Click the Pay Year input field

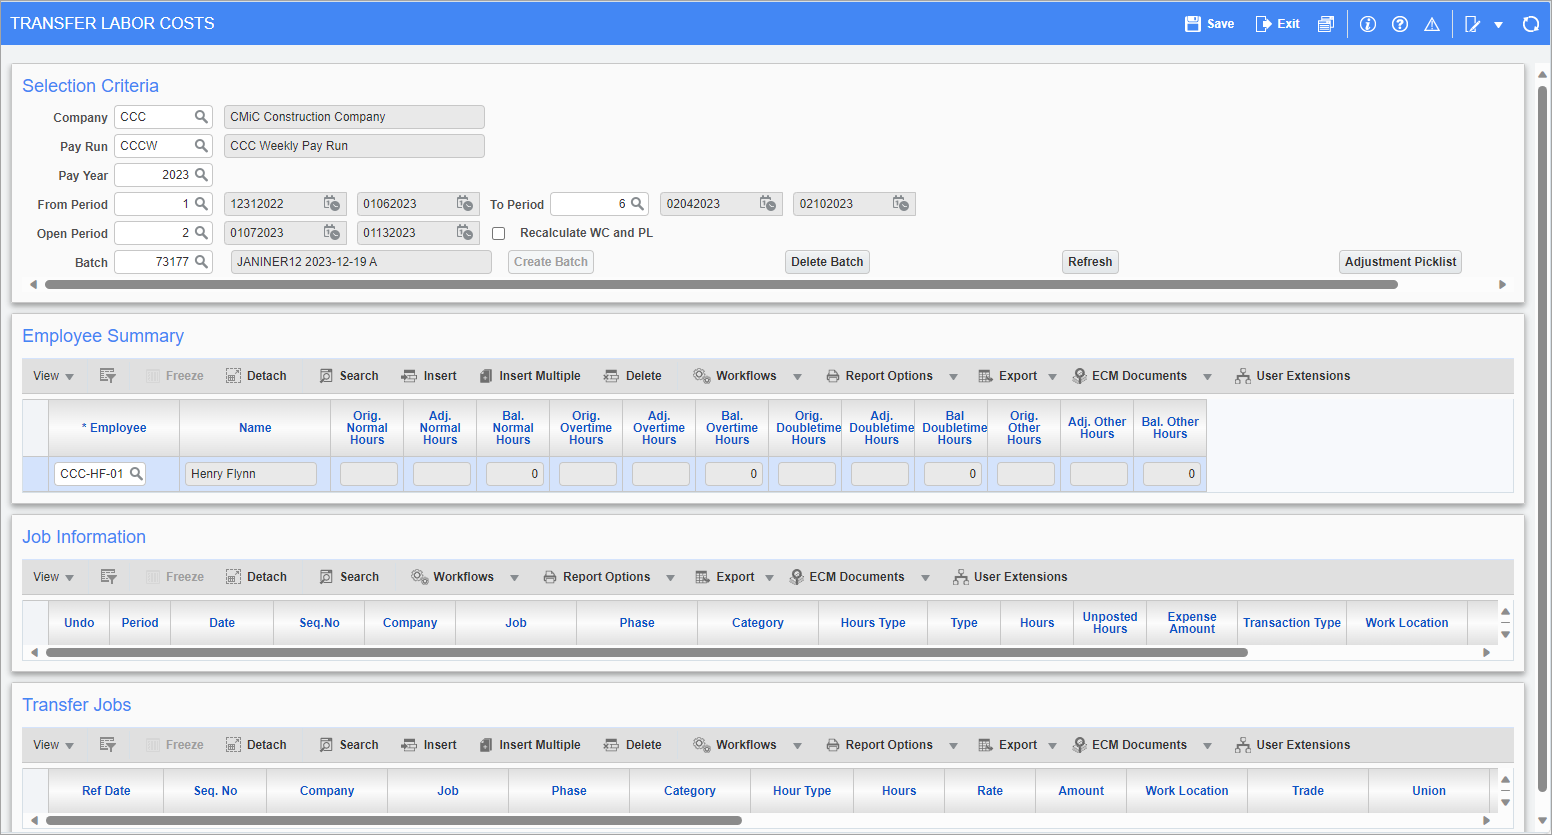154,175
